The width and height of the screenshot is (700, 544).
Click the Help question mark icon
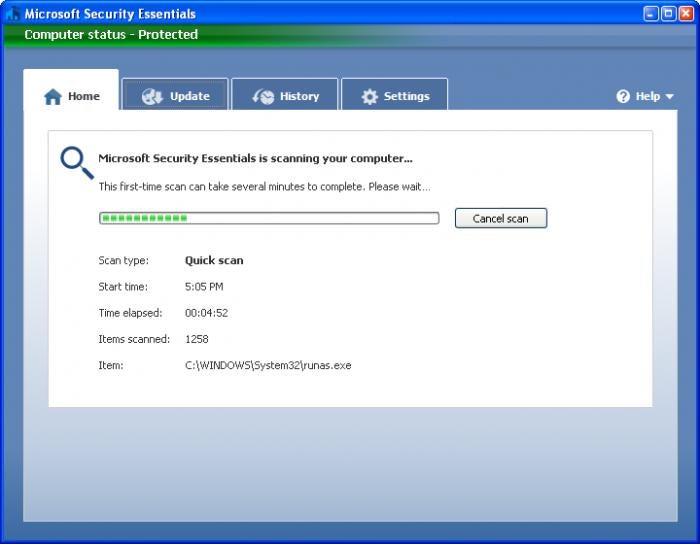(x=623, y=96)
